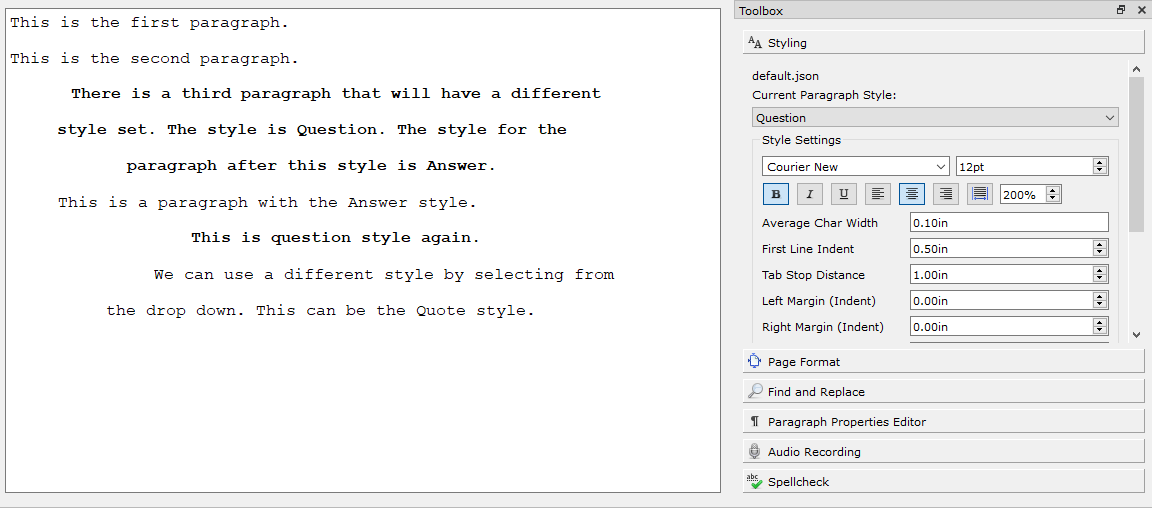Click the Spellcheck abc checkmark icon
Screen dimensions: 1152x508
(x=755, y=482)
